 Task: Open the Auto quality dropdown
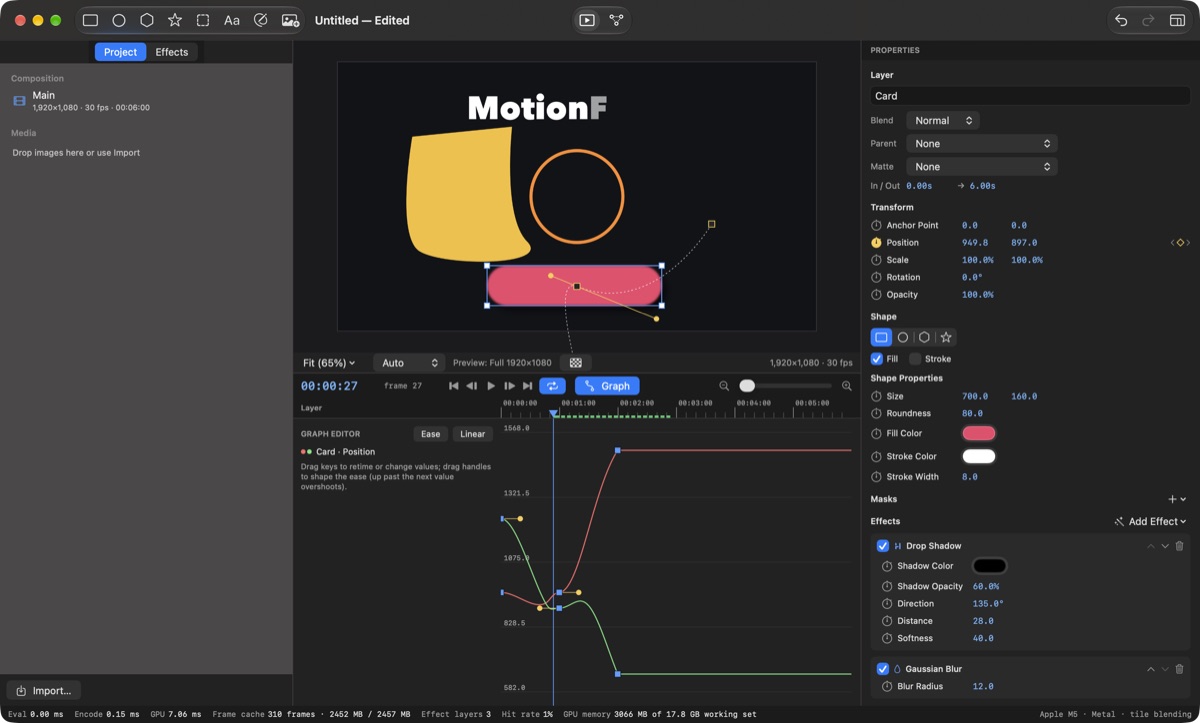tap(409, 363)
